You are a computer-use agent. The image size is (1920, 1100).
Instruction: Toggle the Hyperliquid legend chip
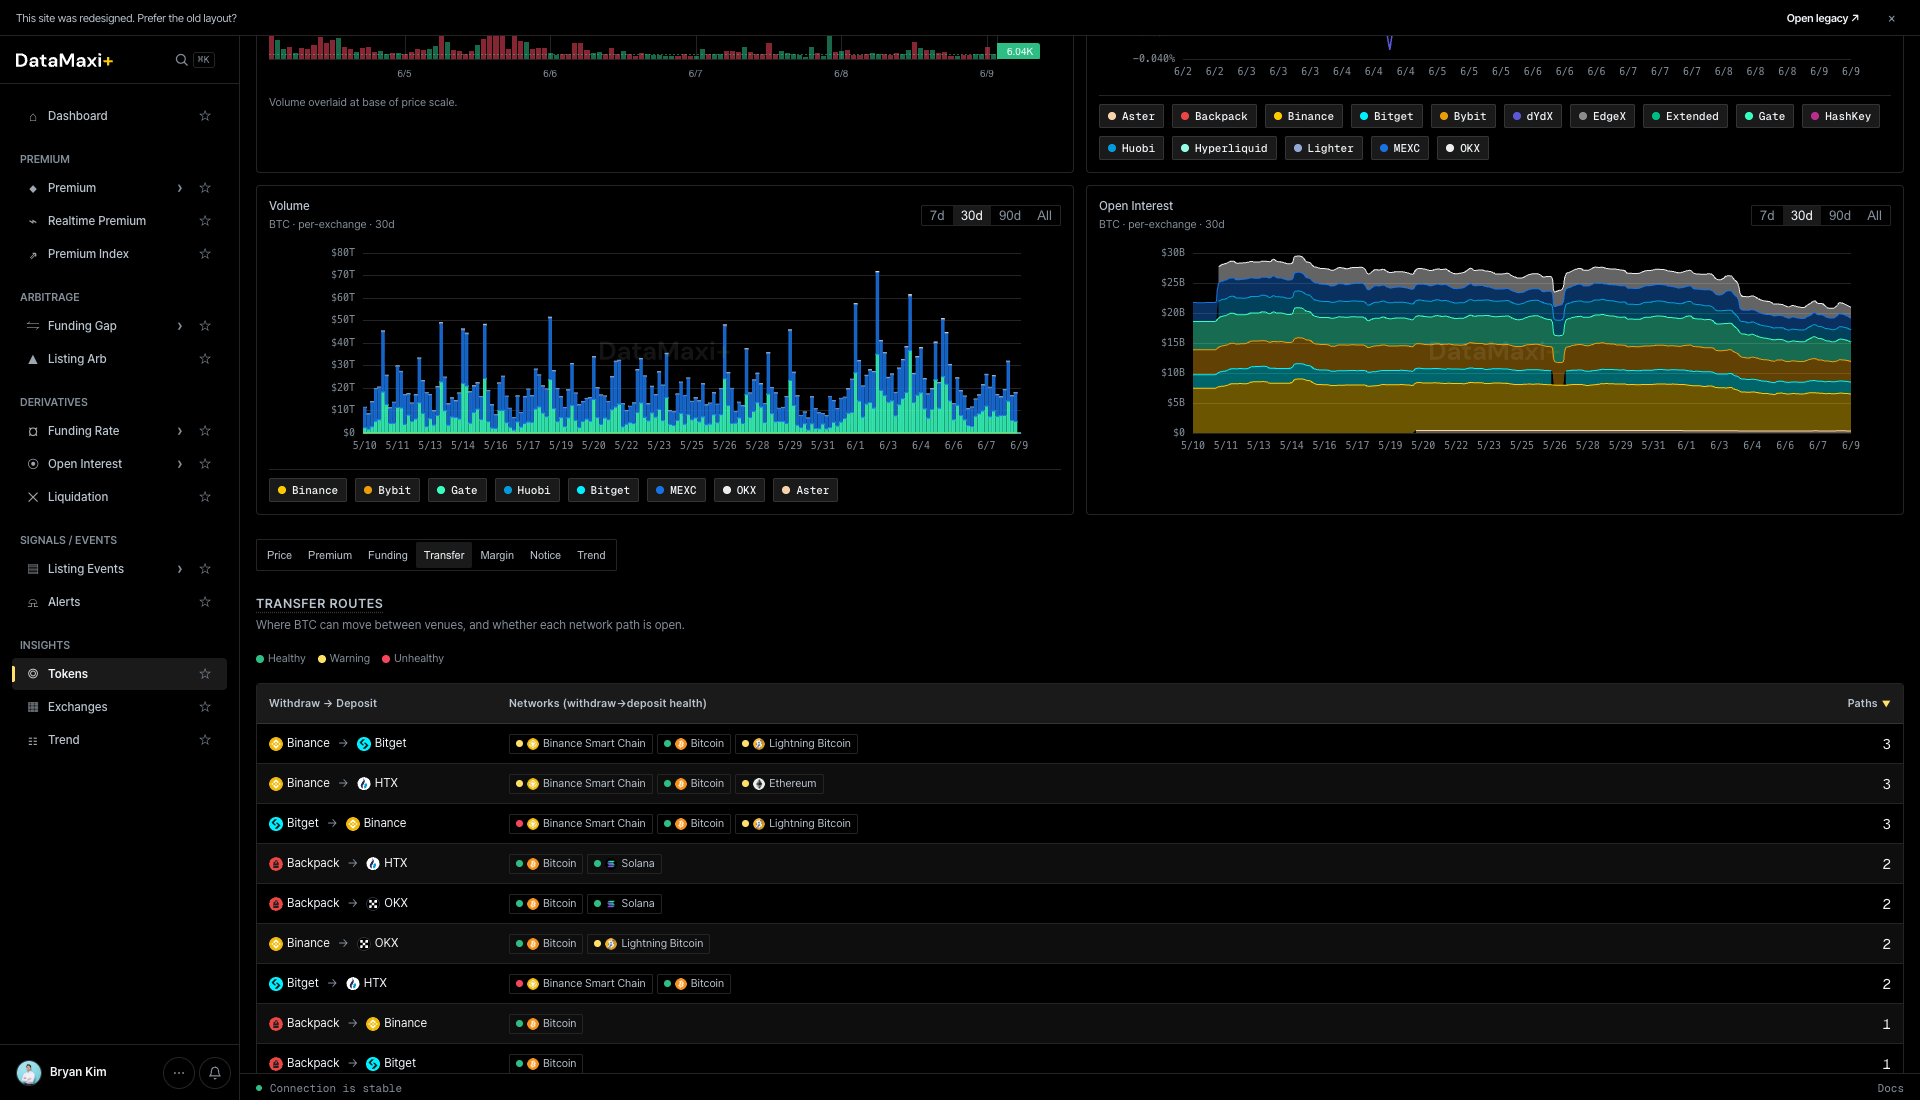click(x=1224, y=148)
